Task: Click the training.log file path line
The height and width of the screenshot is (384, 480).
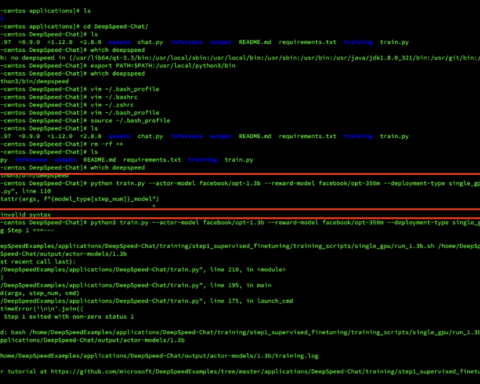Action: [159, 356]
